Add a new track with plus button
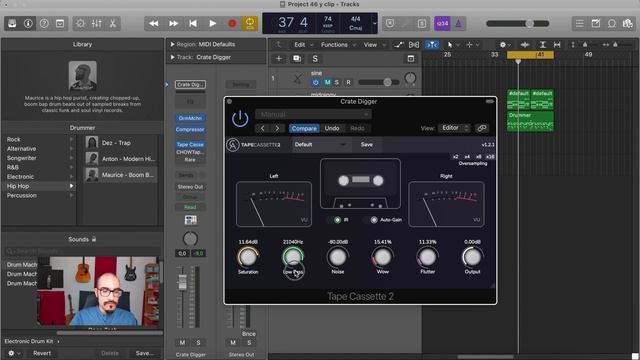This screenshot has width=640, height=360. click(x=279, y=59)
